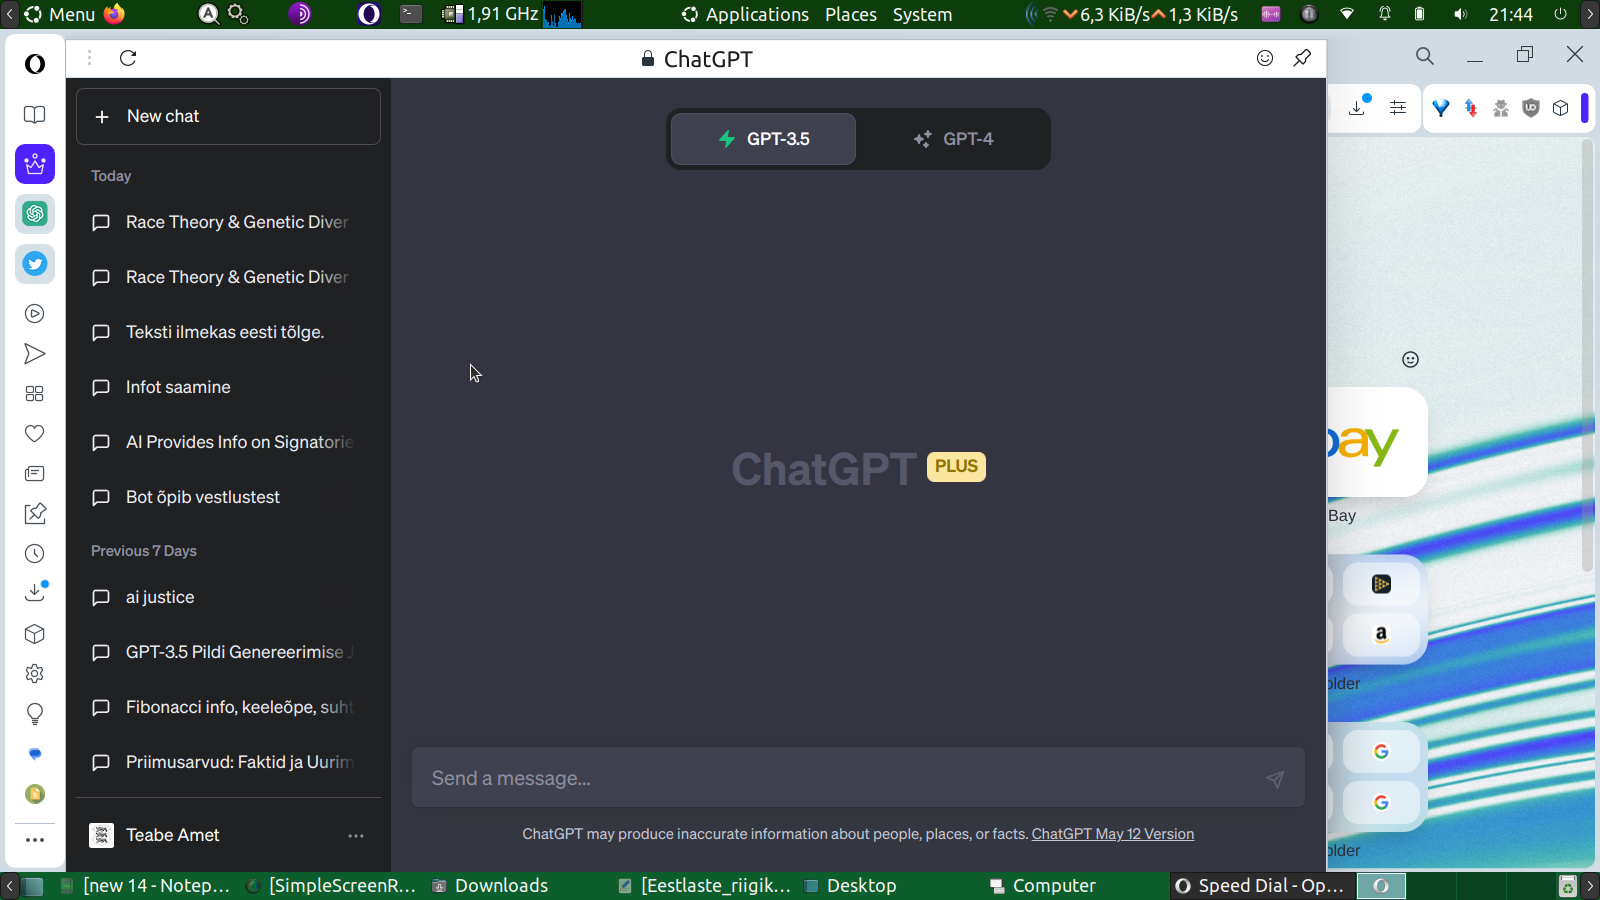Click the blue funnel extension icon
This screenshot has height=900, width=1600.
pyautogui.click(x=1441, y=108)
